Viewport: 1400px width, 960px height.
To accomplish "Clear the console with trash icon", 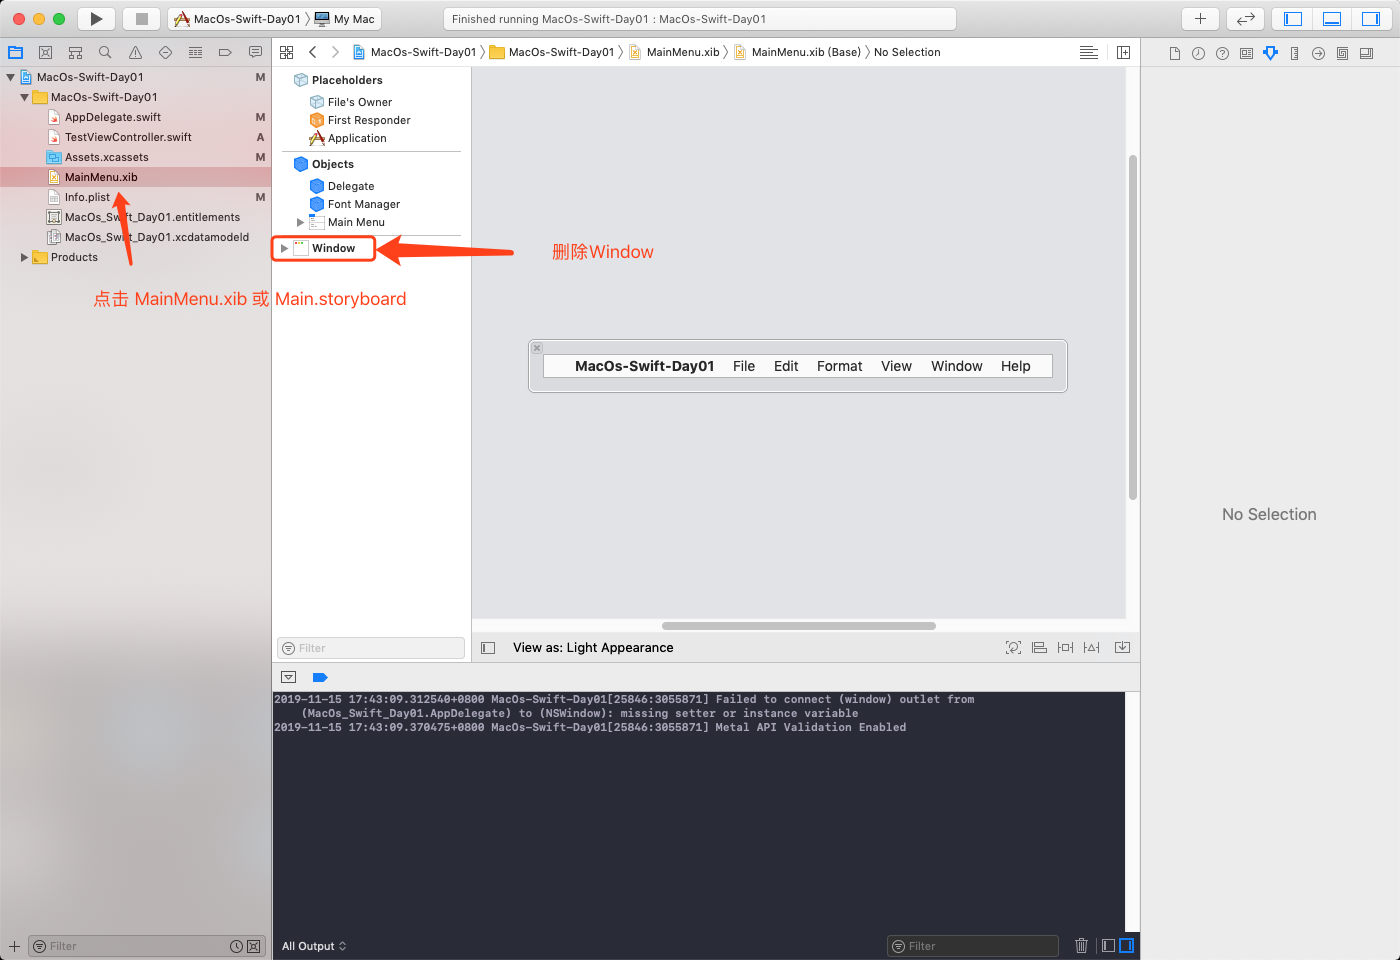I will (1081, 946).
